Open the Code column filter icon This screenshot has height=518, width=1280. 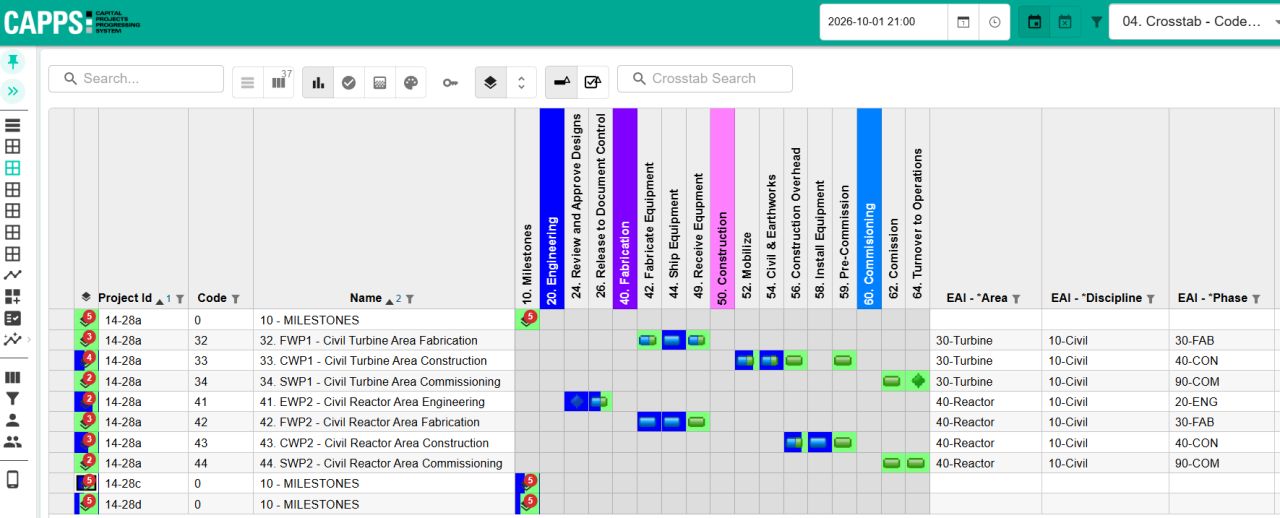(x=236, y=299)
